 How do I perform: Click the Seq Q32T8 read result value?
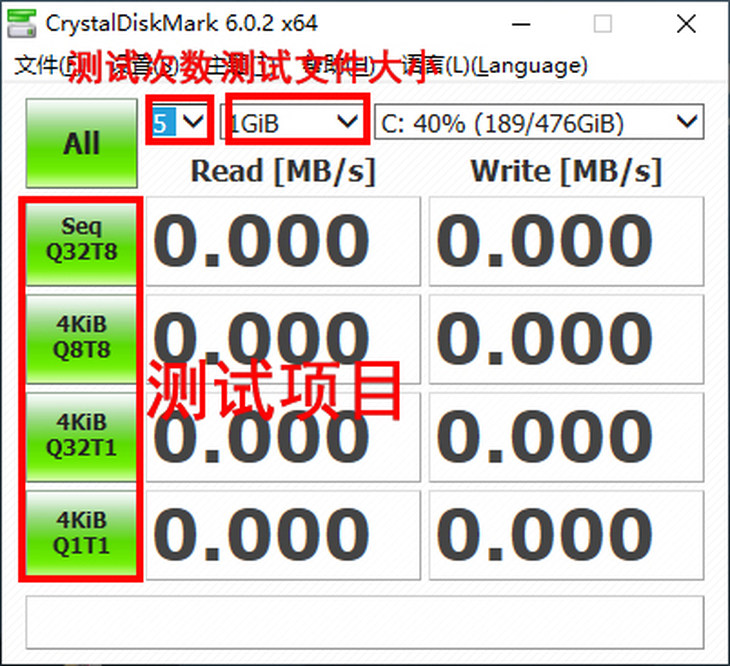(x=283, y=241)
